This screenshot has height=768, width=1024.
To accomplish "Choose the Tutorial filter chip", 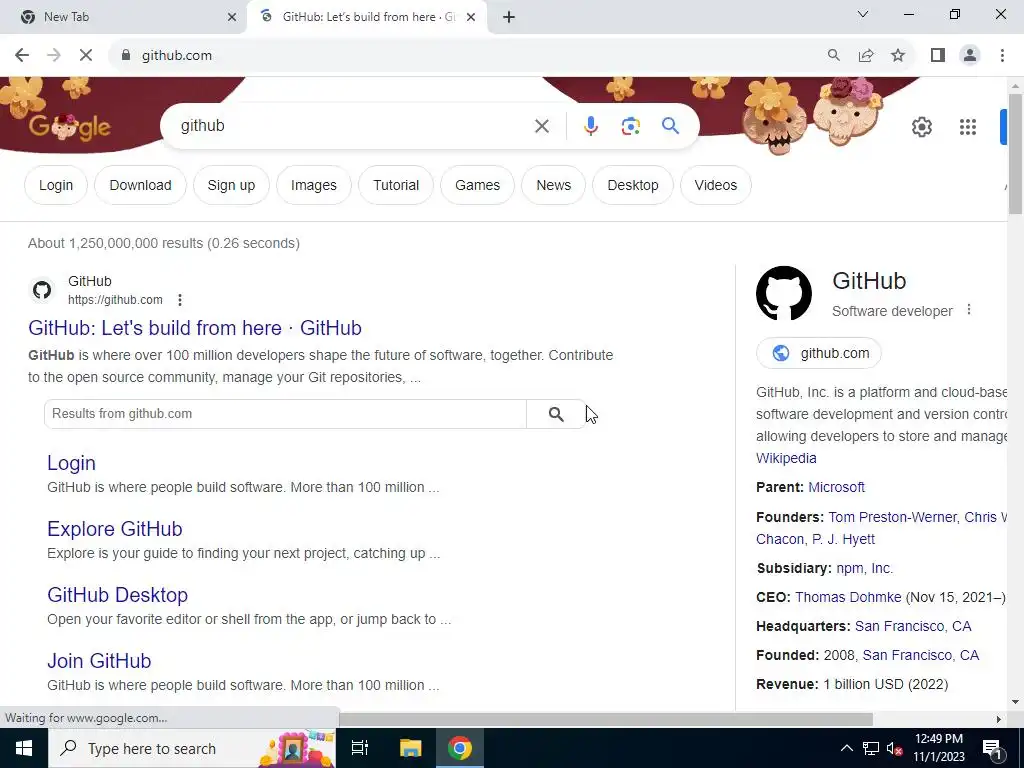I will click(396, 185).
